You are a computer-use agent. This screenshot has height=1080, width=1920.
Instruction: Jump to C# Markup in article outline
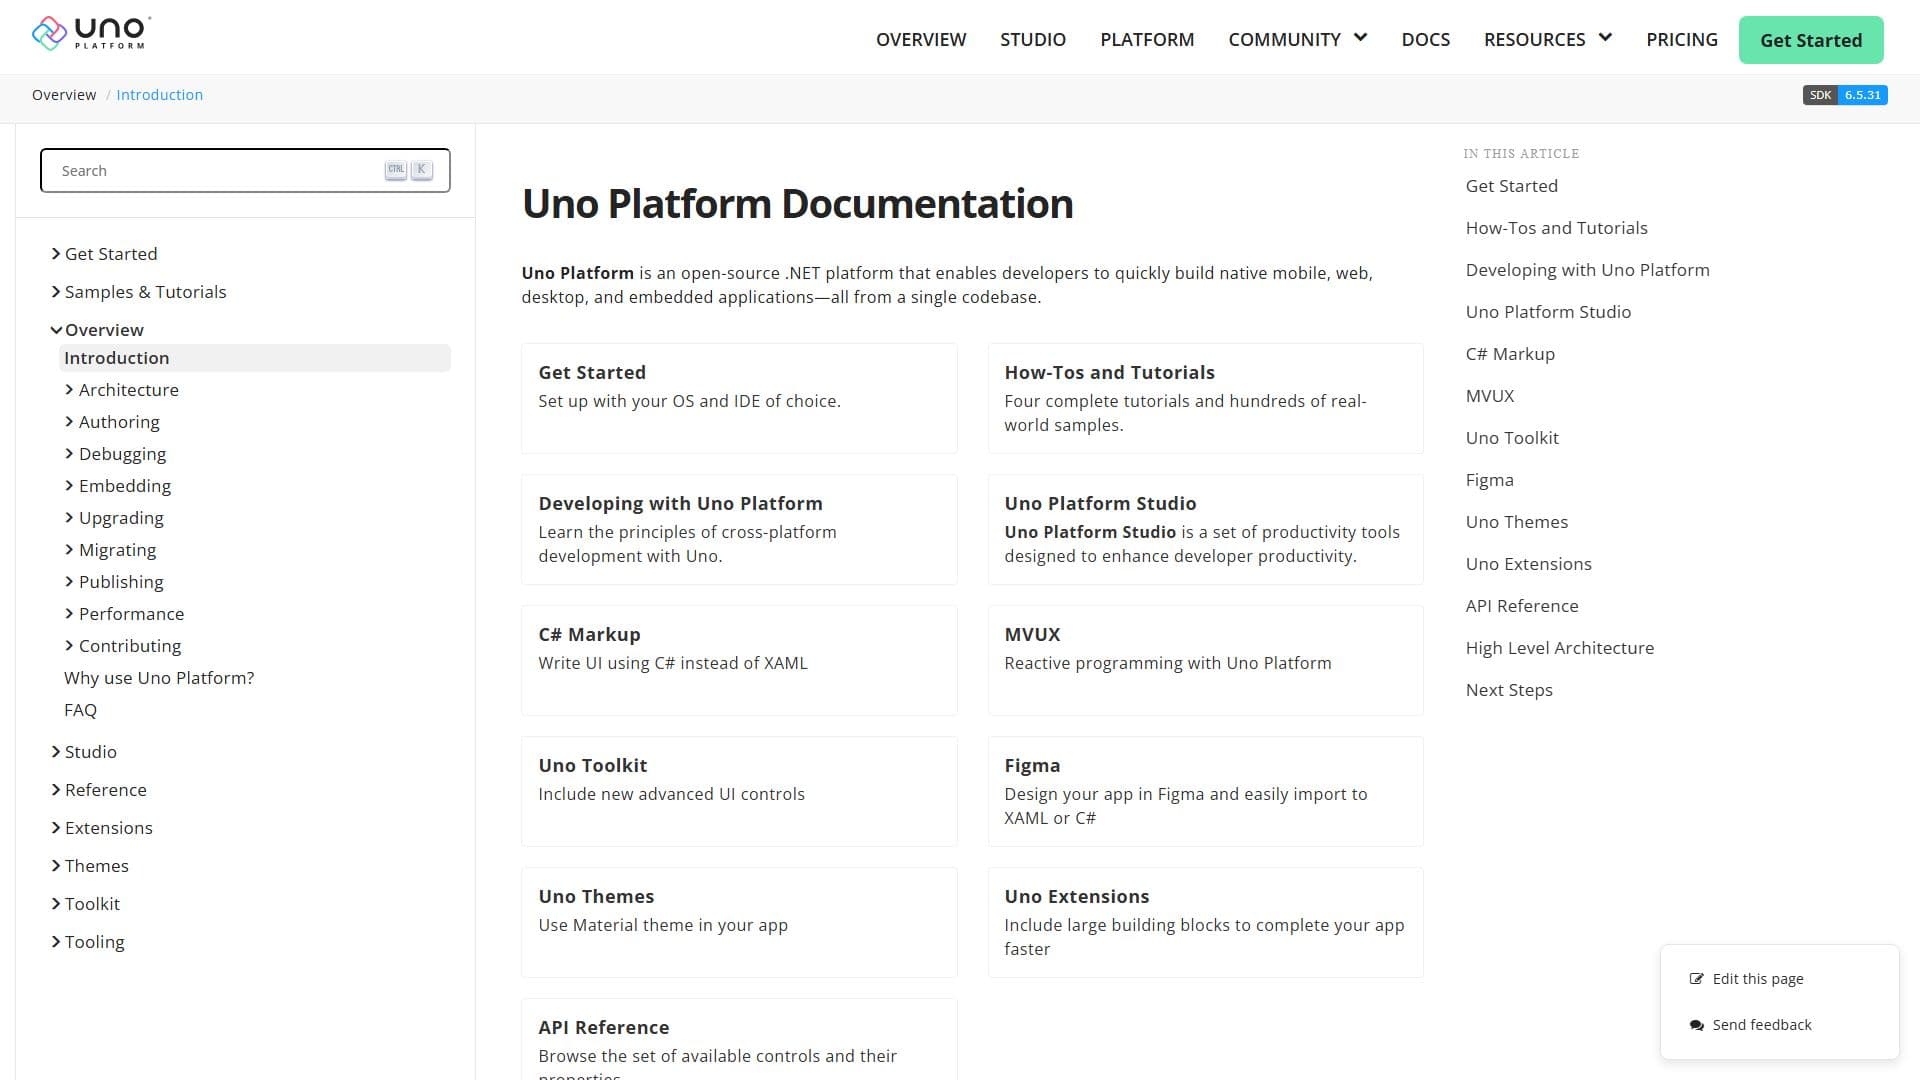click(x=1510, y=354)
